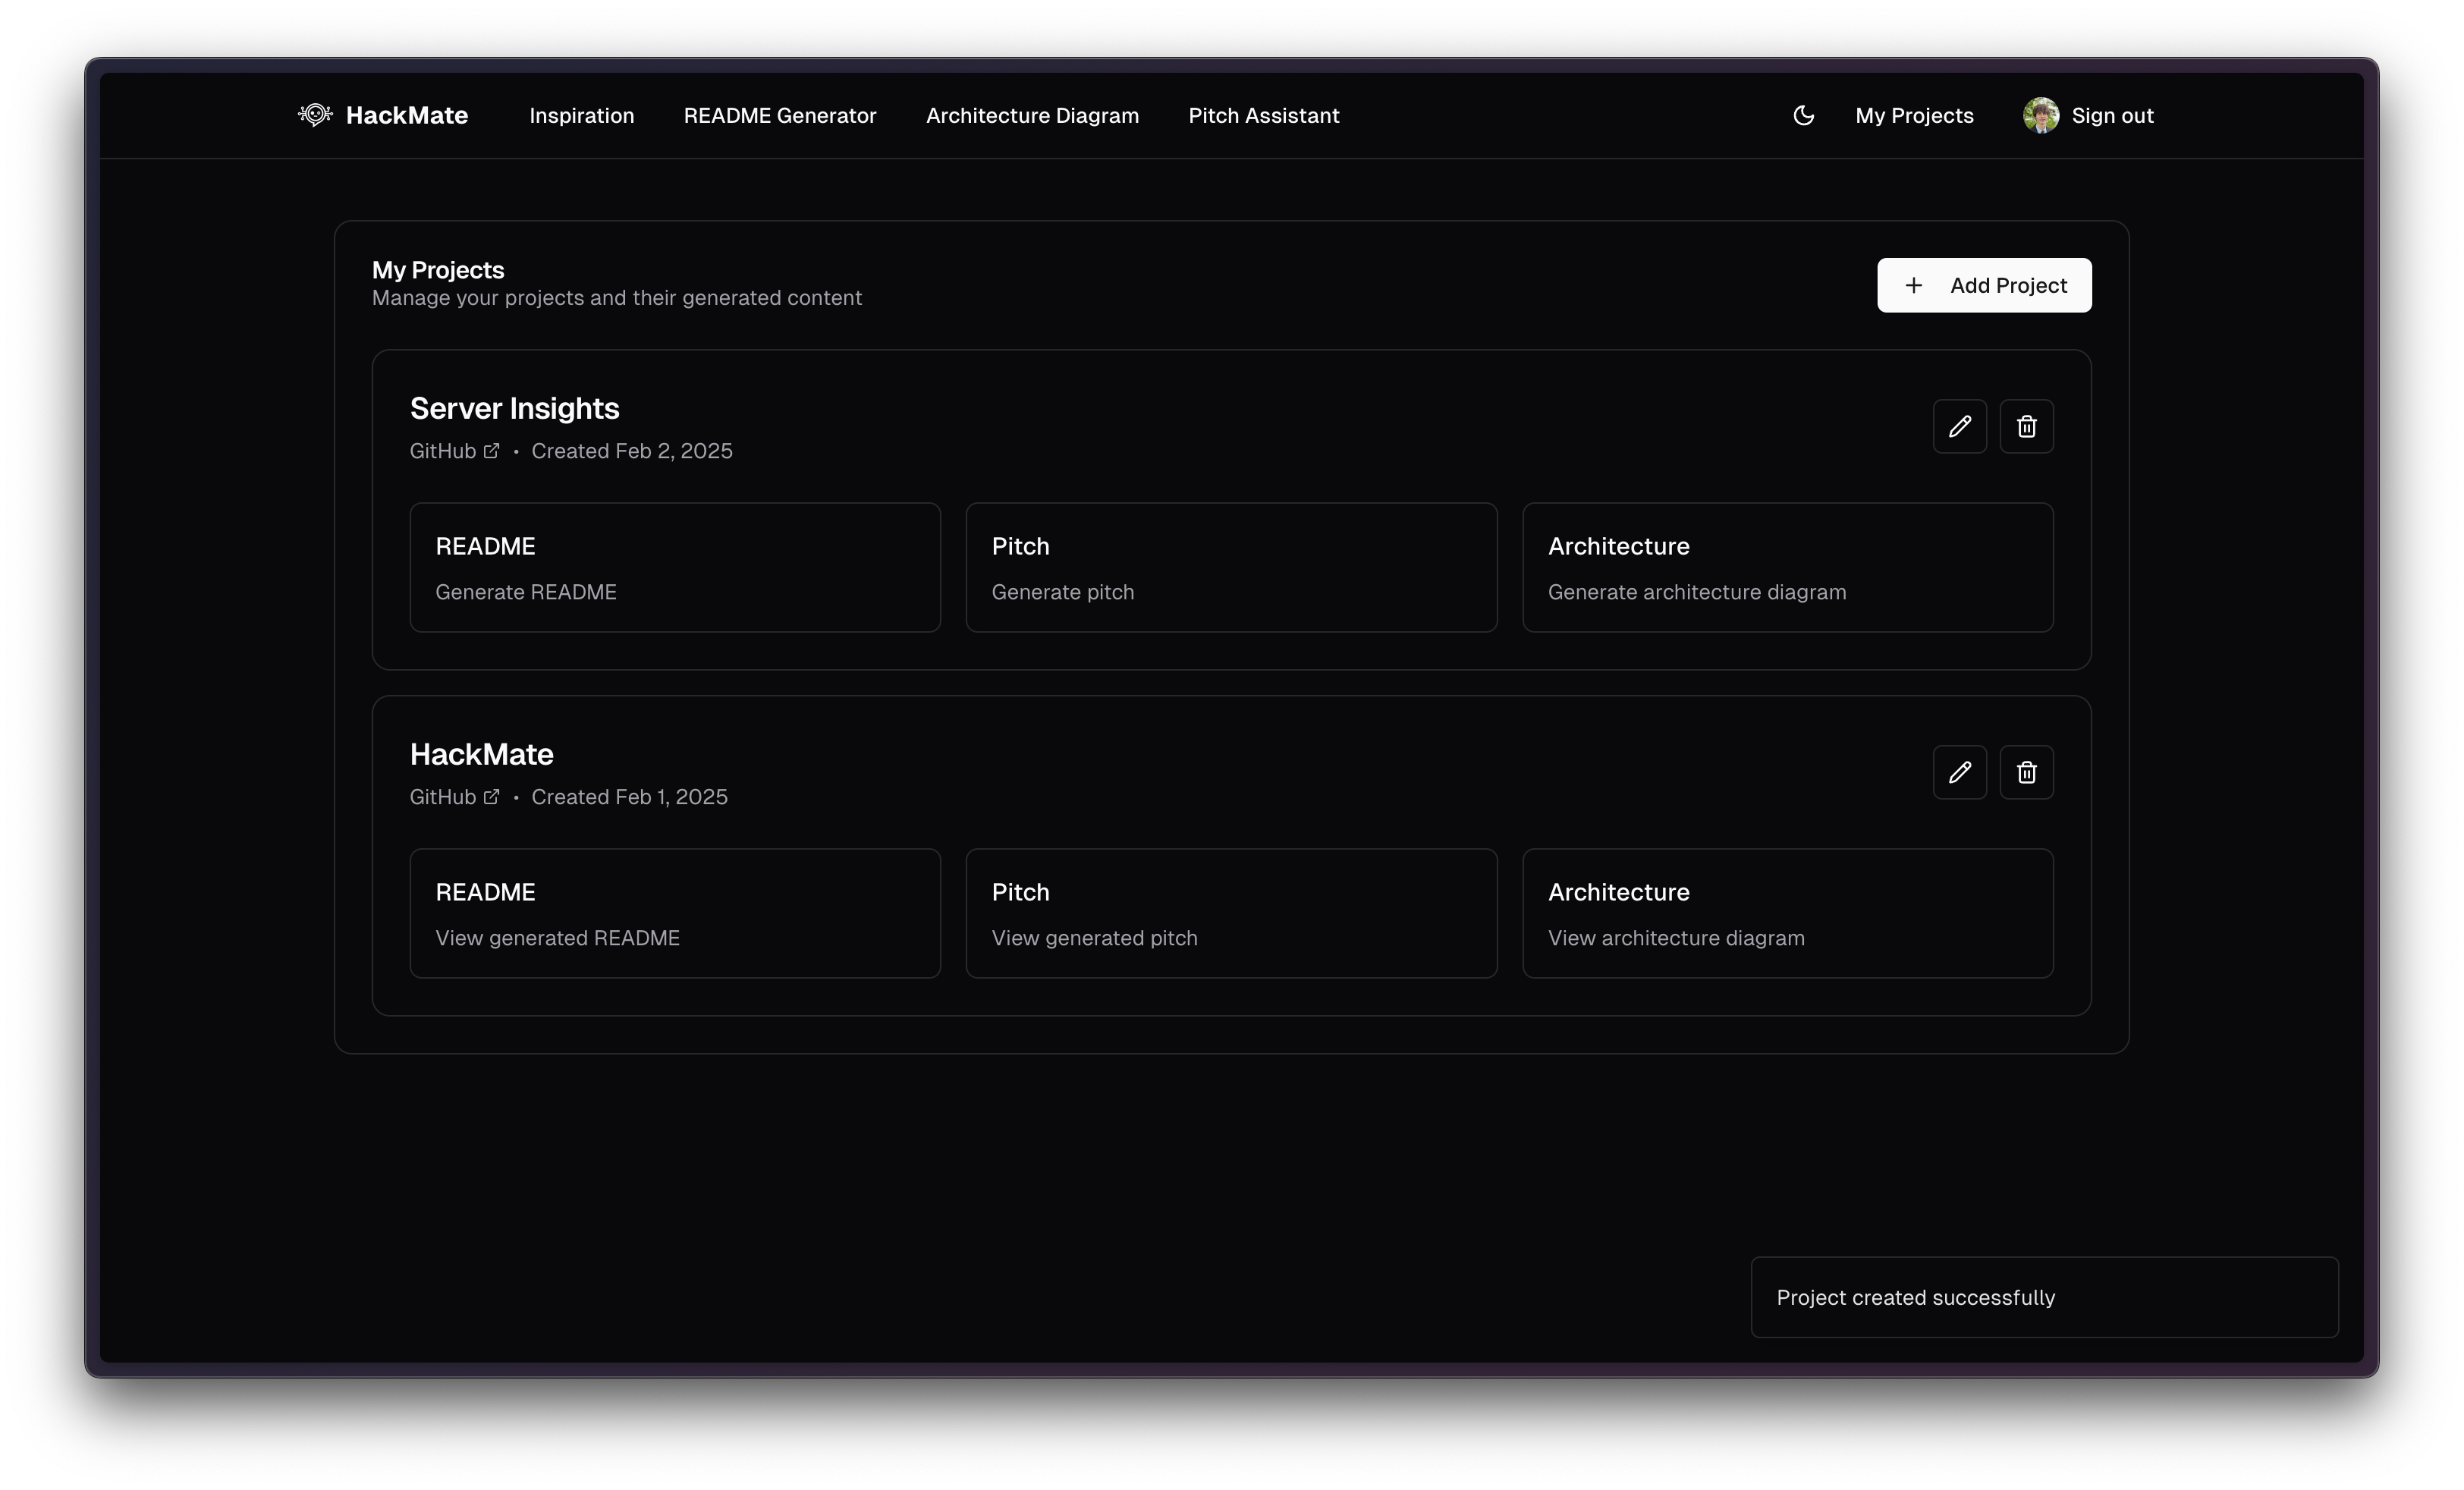Edit the Server Insights project
This screenshot has width=2464, height=1490.
point(1959,427)
